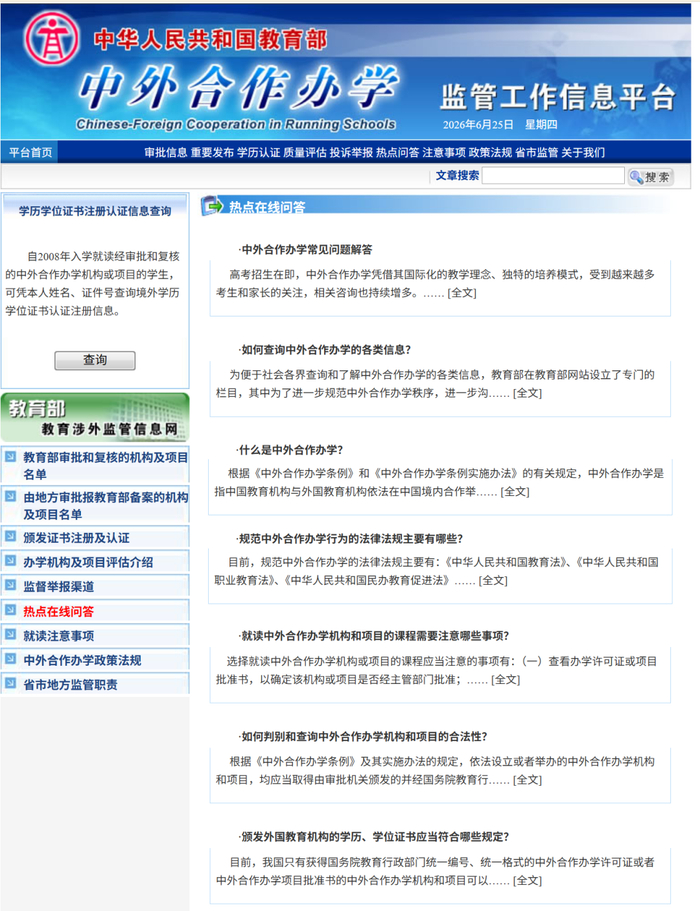The height and width of the screenshot is (911, 700).
Task: Open article 什么是中外合作办学?
Action: (x=291, y=450)
